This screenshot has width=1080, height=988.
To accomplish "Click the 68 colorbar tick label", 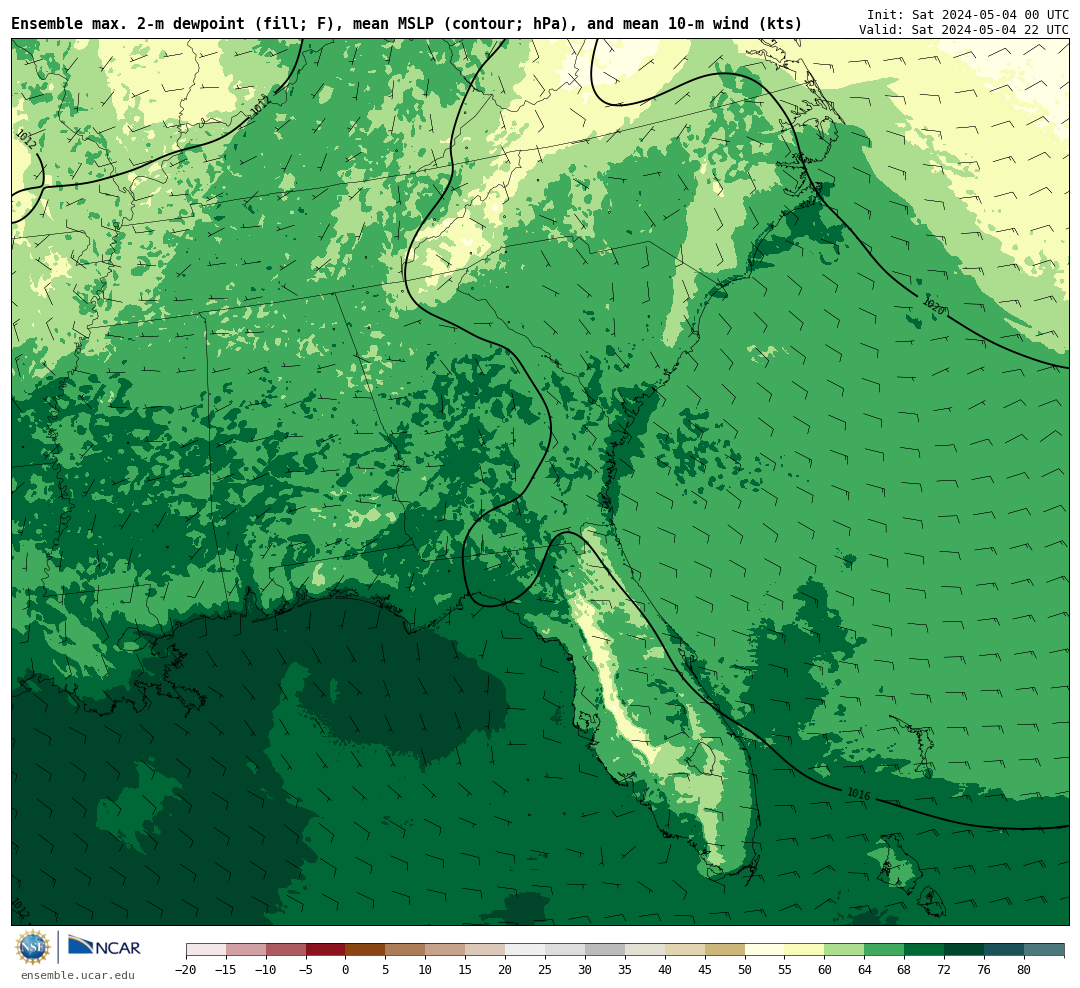I will (905, 969).
